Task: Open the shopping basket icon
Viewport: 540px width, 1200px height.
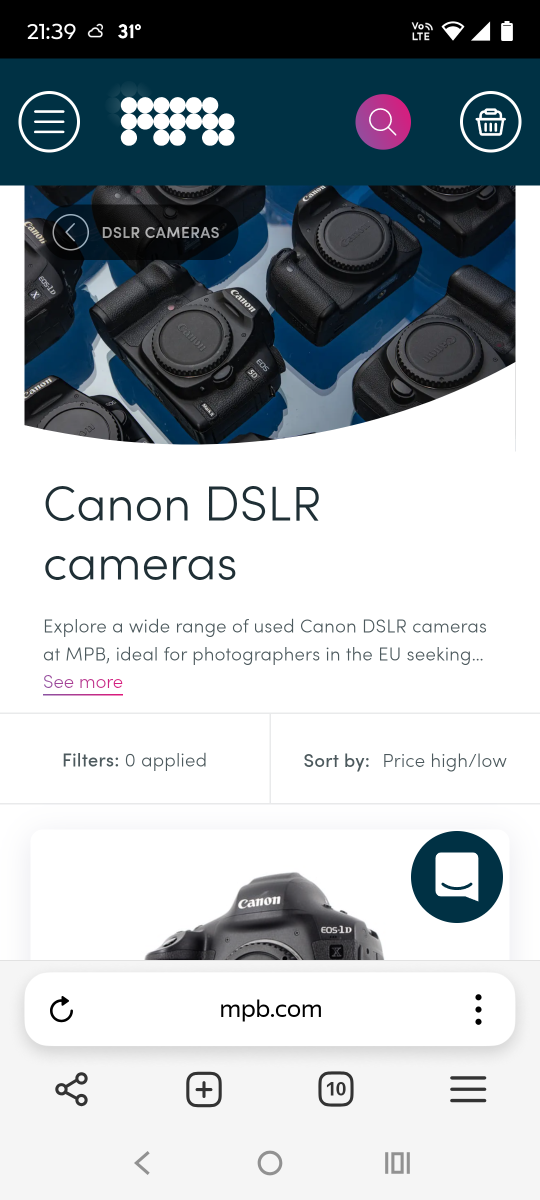Action: click(490, 122)
